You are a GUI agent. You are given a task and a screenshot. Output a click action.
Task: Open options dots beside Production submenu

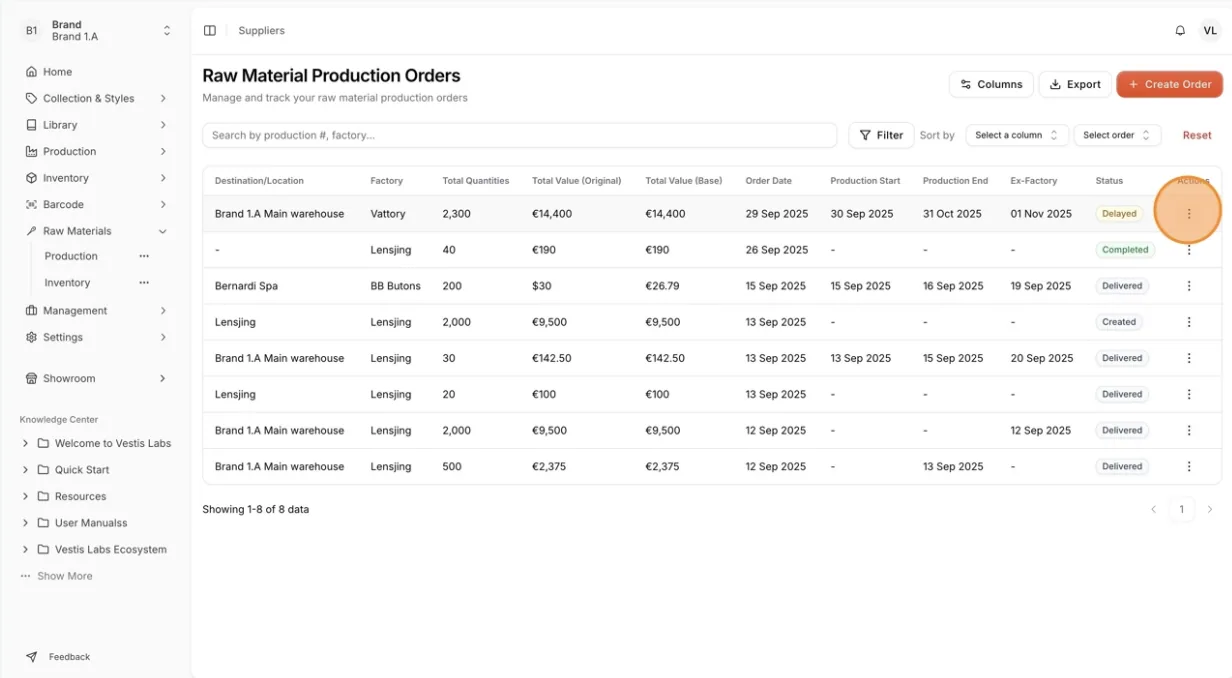tap(144, 257)
